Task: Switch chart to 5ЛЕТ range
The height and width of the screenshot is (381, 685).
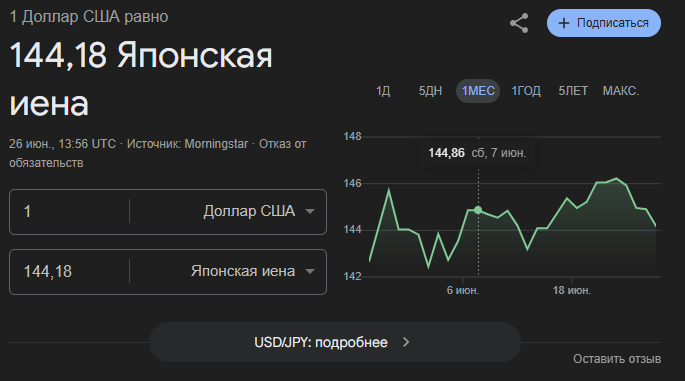Action: click(573, 91)
